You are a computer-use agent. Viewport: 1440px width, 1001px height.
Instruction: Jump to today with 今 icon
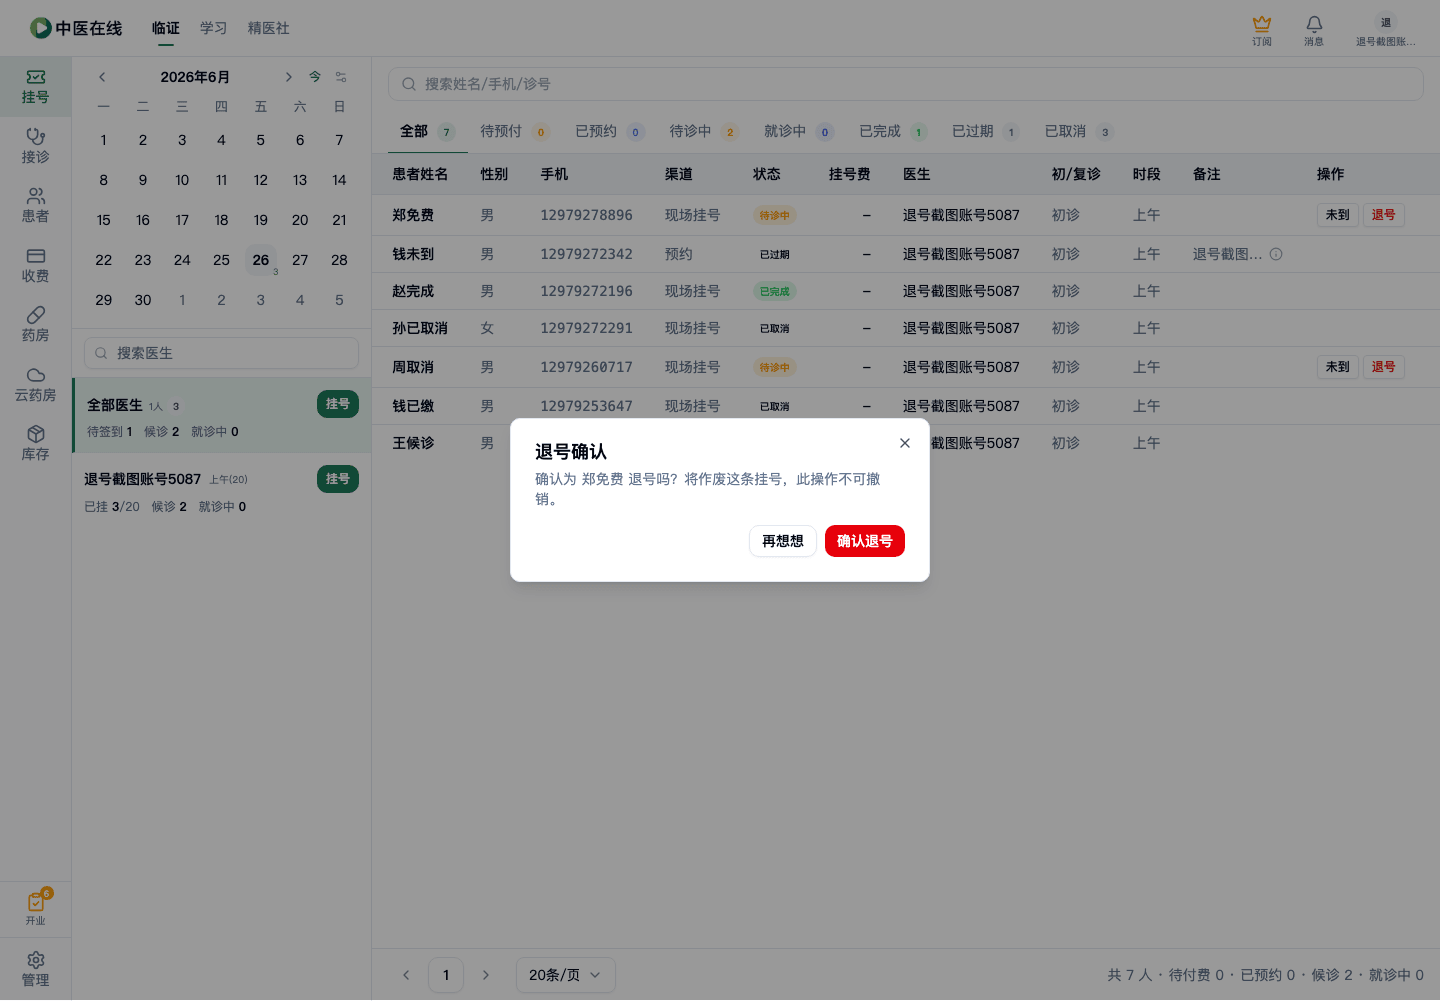click(315, 77)
